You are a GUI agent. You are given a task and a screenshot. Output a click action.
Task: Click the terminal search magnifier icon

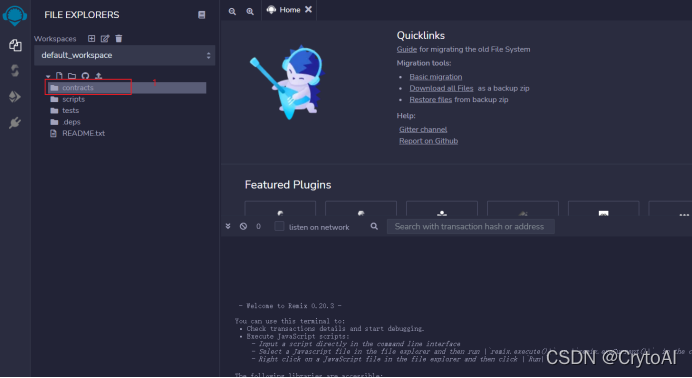(x=374, y=226)
